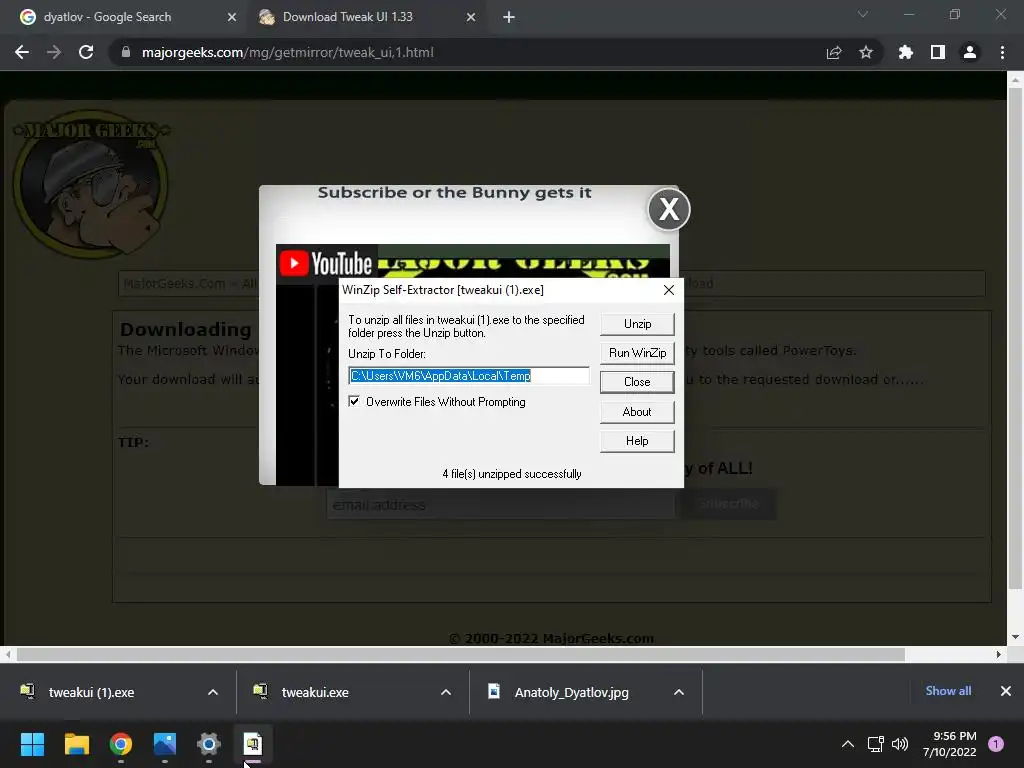Open a new browser tab
This screenshot has width=1024, height=768.
(x=509, y=18)
